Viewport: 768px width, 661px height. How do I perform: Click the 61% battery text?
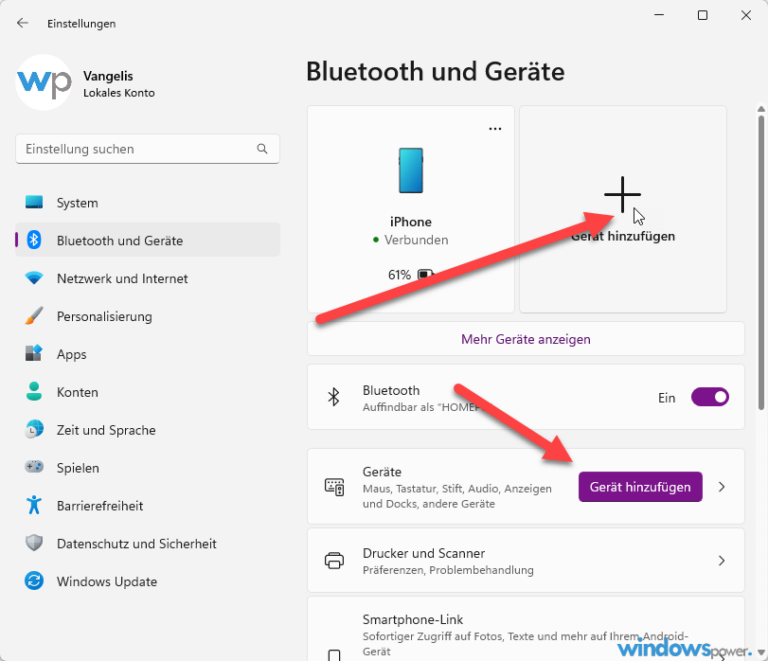point(399,275)
